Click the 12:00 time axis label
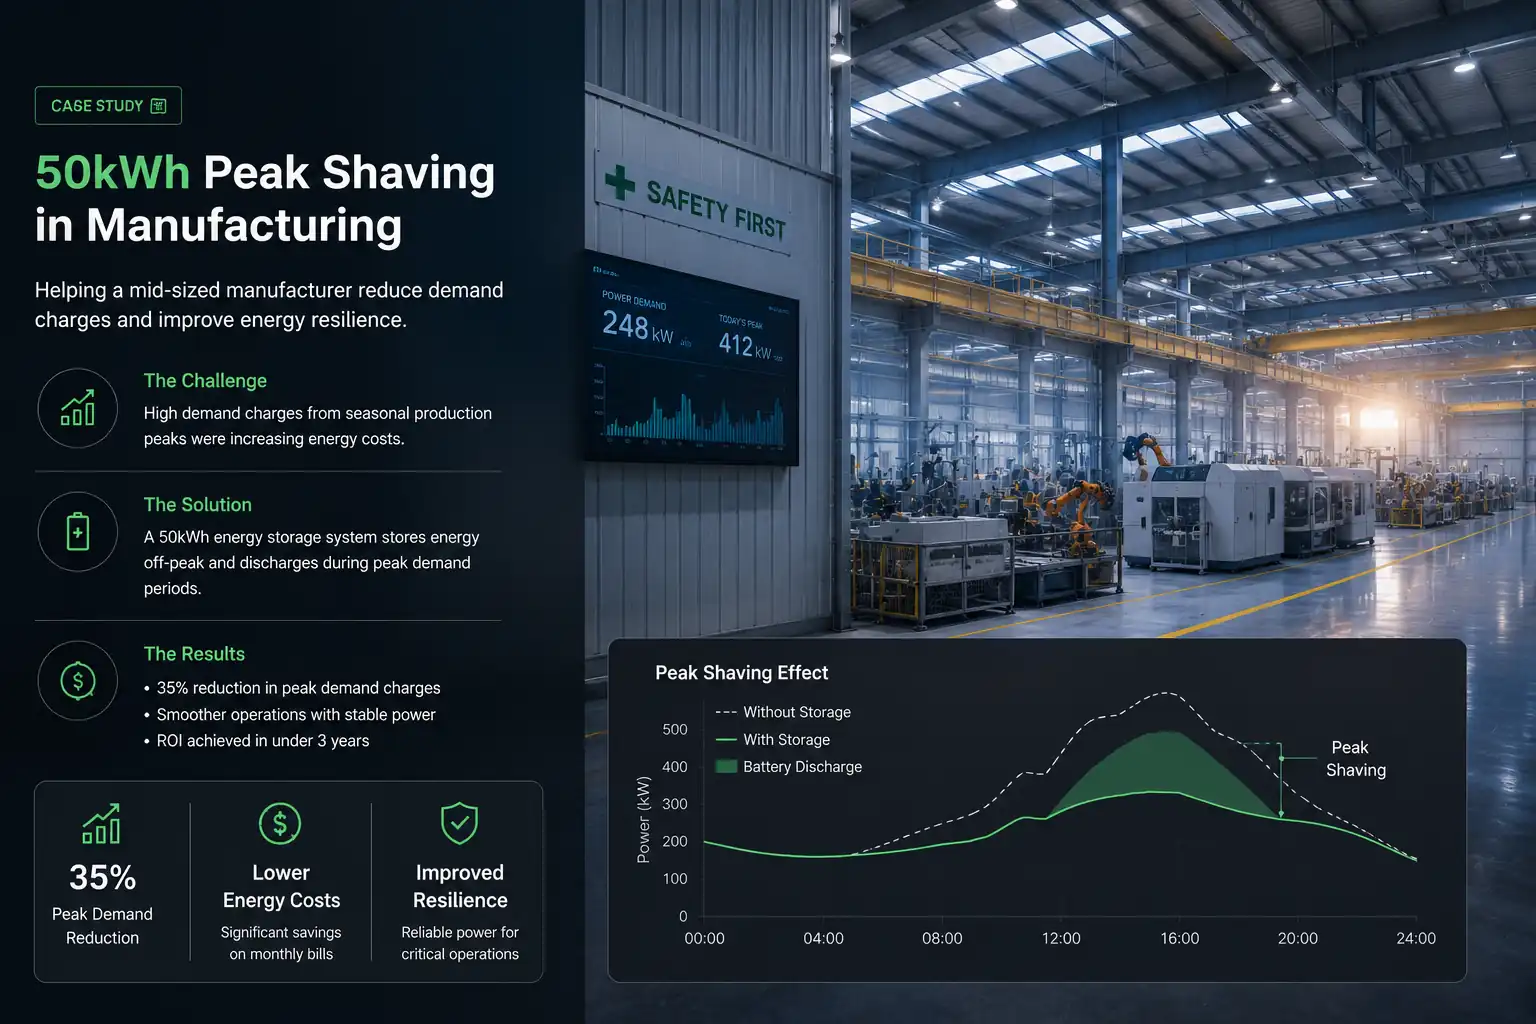Viewport: 1536px width, 1024px height. point(1061,939)
